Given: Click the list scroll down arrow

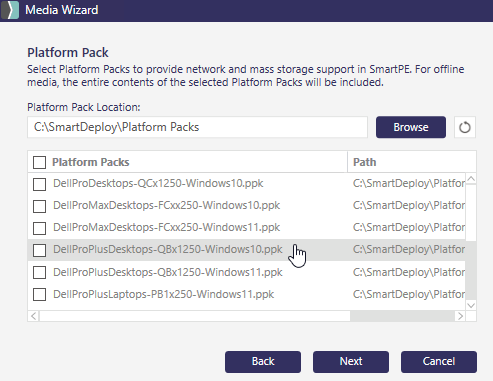Looking at the screenshot, I should coord(471,305).
